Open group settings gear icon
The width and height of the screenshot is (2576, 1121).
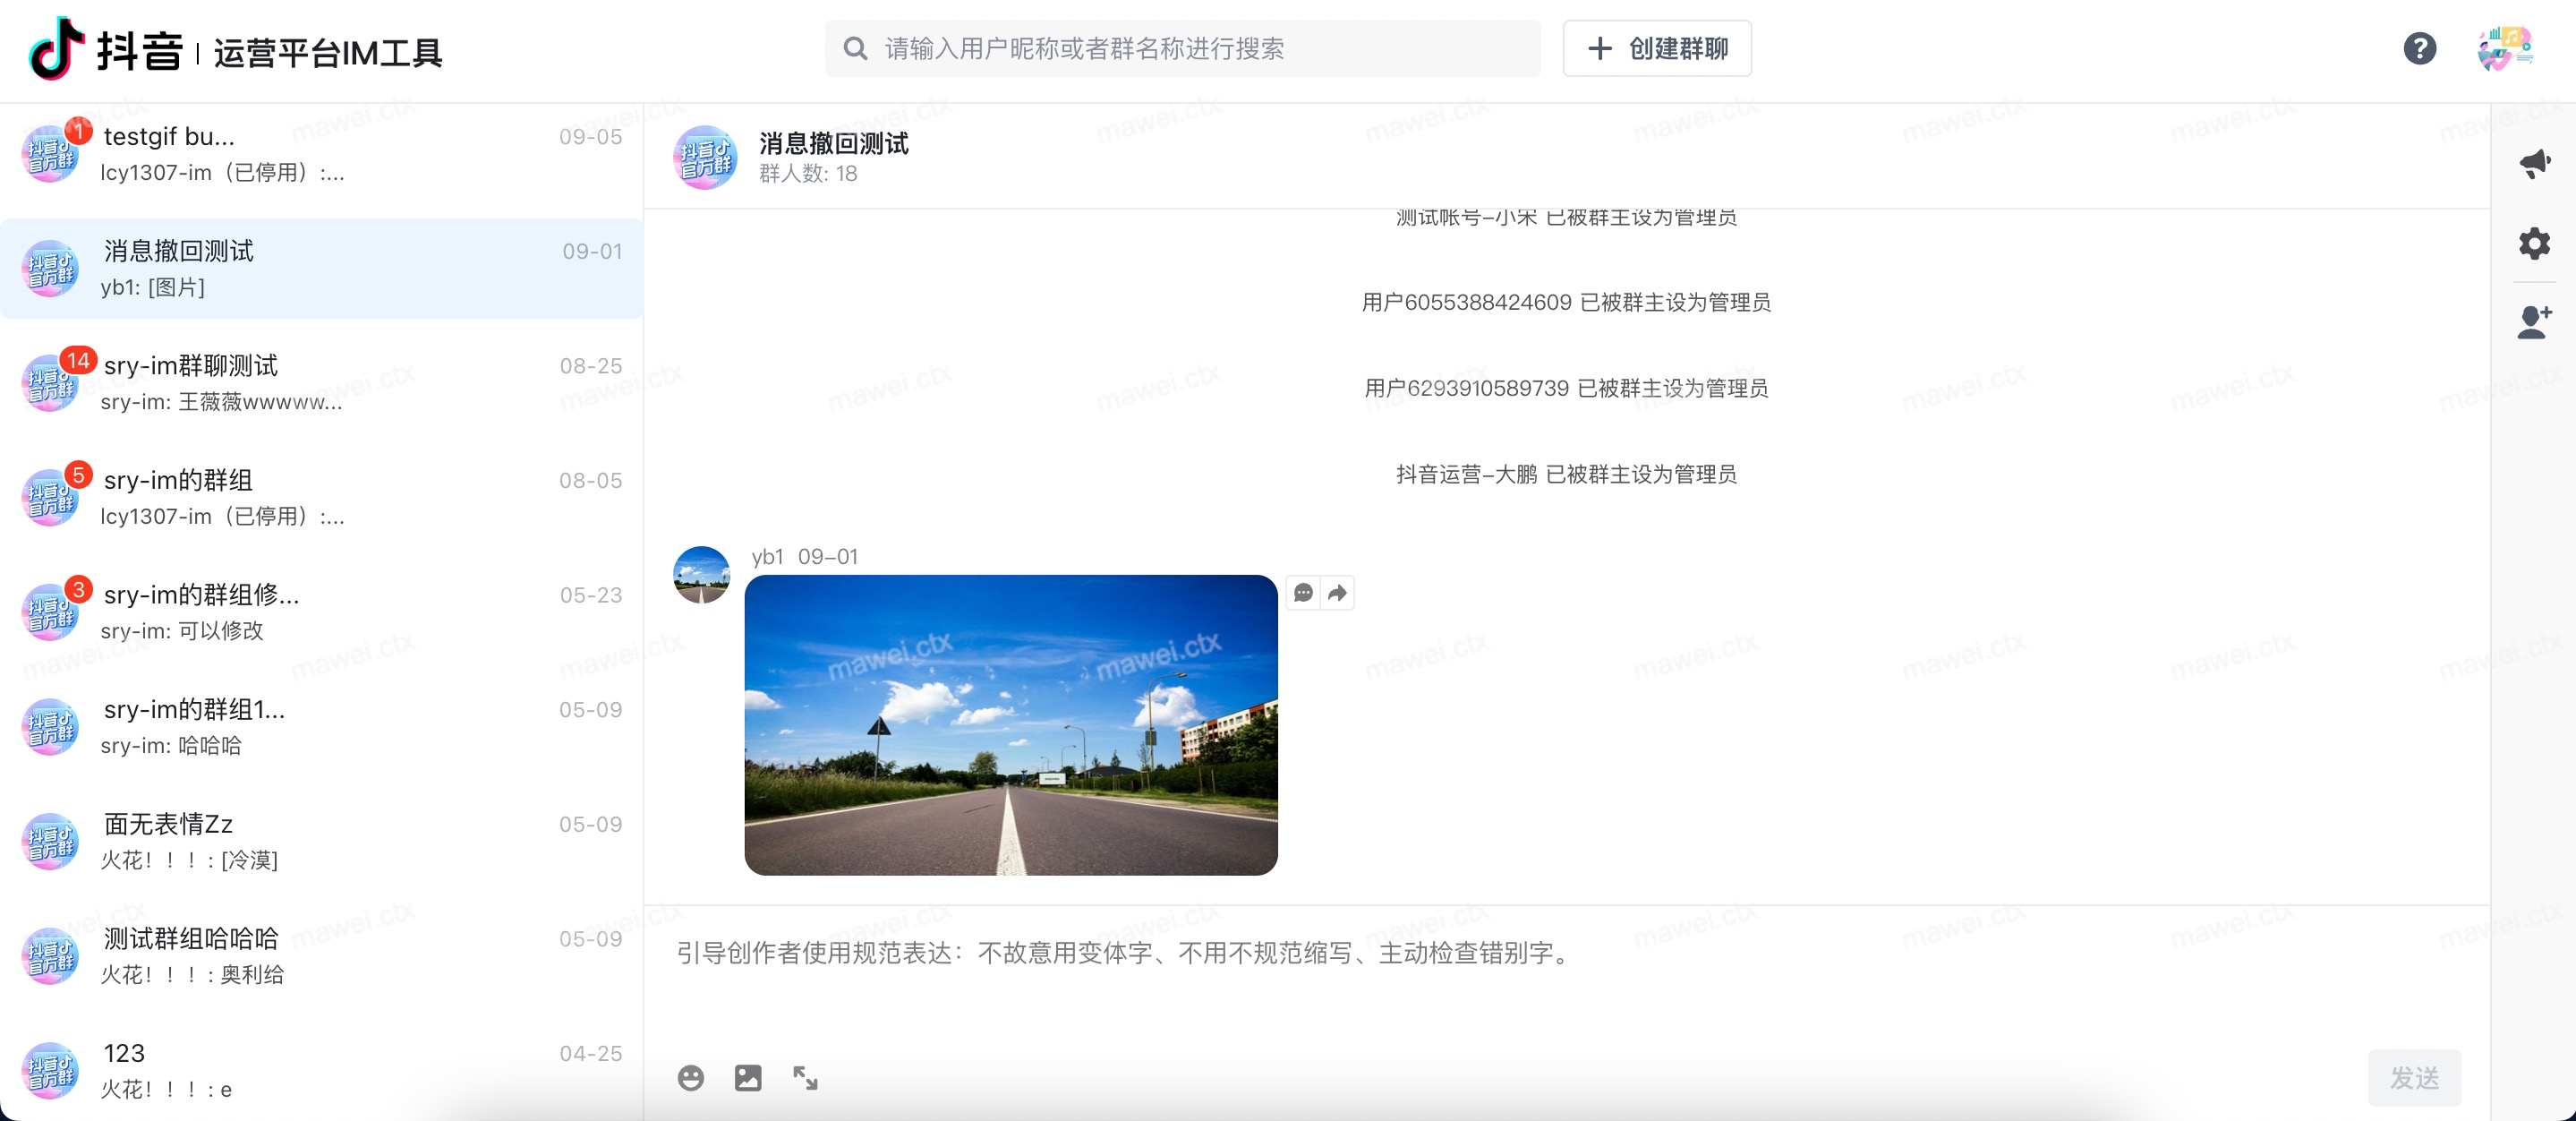(2533, 243)
